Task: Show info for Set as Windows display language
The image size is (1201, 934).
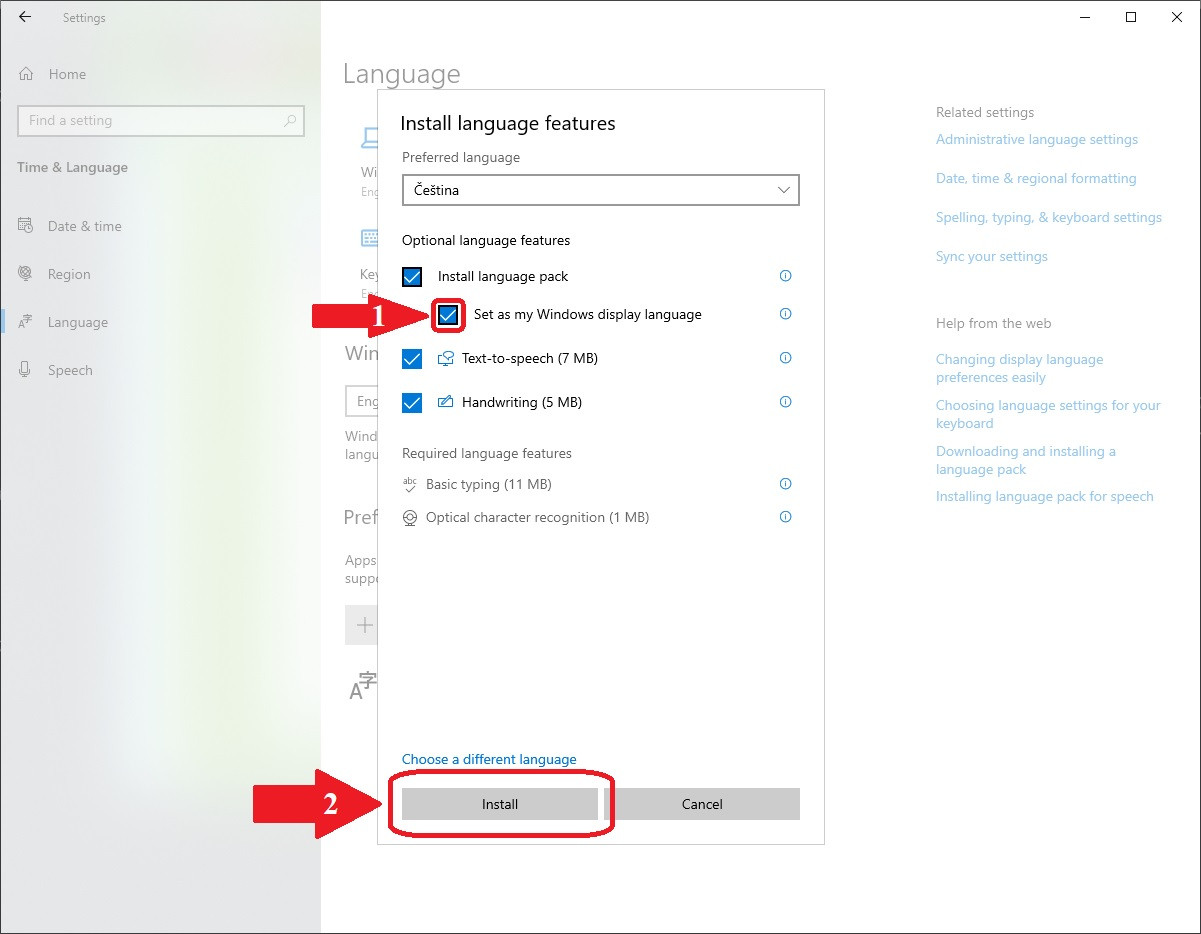Action: click(785, 314)
